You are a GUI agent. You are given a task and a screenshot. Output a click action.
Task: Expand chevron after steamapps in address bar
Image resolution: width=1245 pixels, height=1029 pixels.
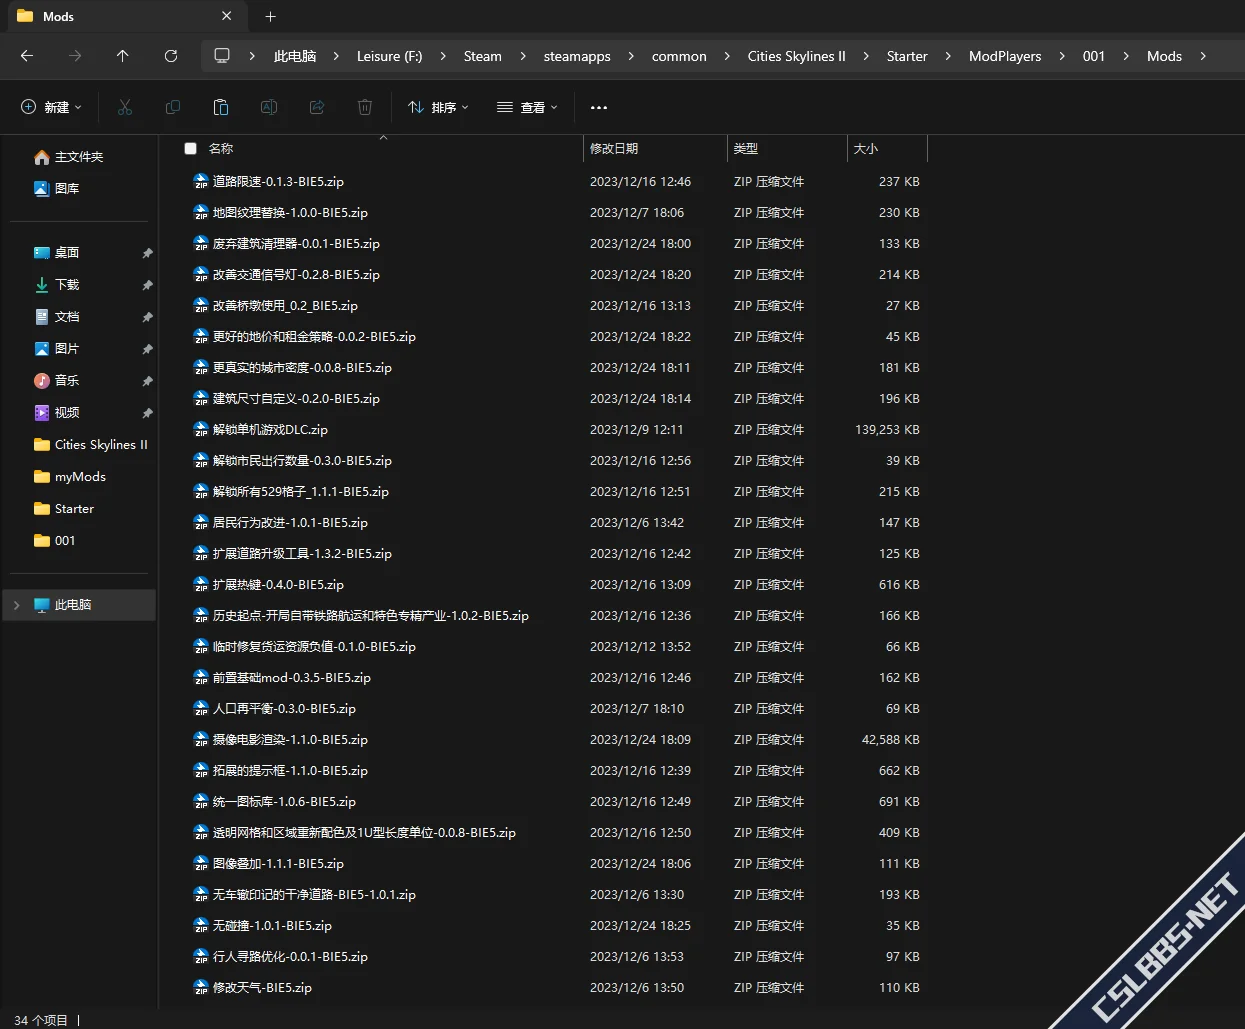coord(631,56)
